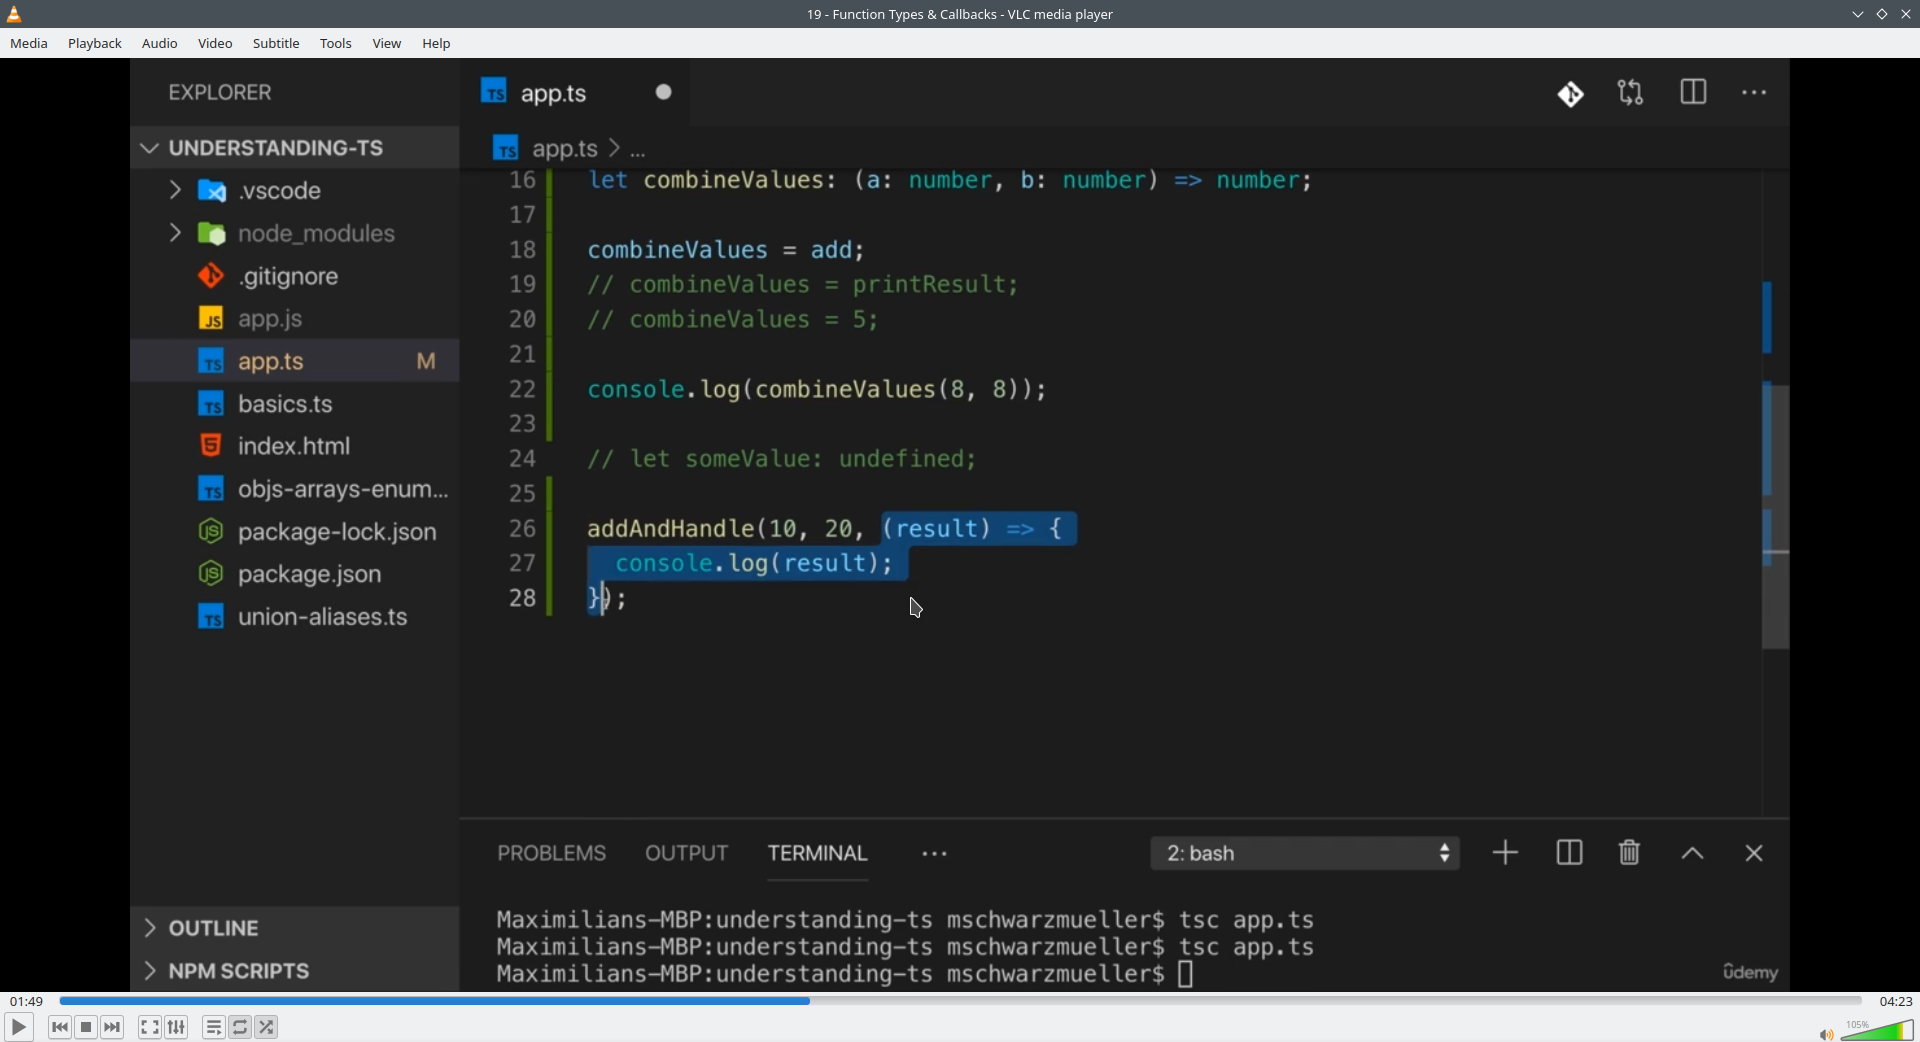Click the editor vertical scrollbar thumb
The width and height of the screenshot is (1920, 1042).
pyautogui.click(x=1776, y=517)
